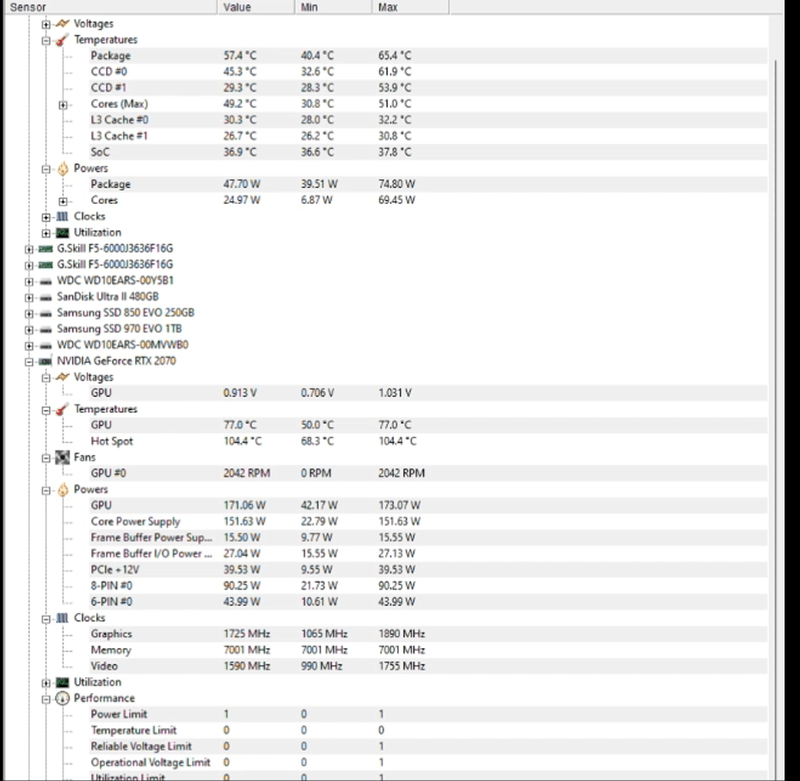Select the Hot Spot temperature row

tap(428, 441)
